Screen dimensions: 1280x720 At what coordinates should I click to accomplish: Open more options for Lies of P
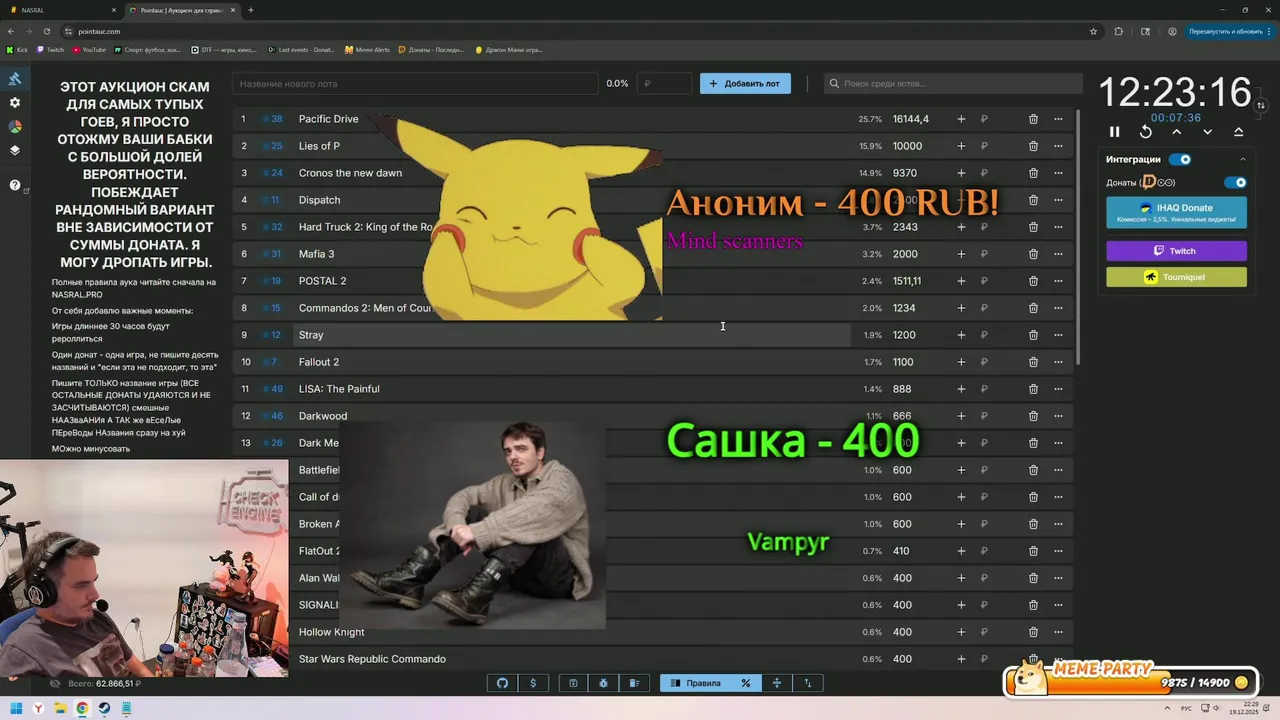click(x=1058, y=146)
